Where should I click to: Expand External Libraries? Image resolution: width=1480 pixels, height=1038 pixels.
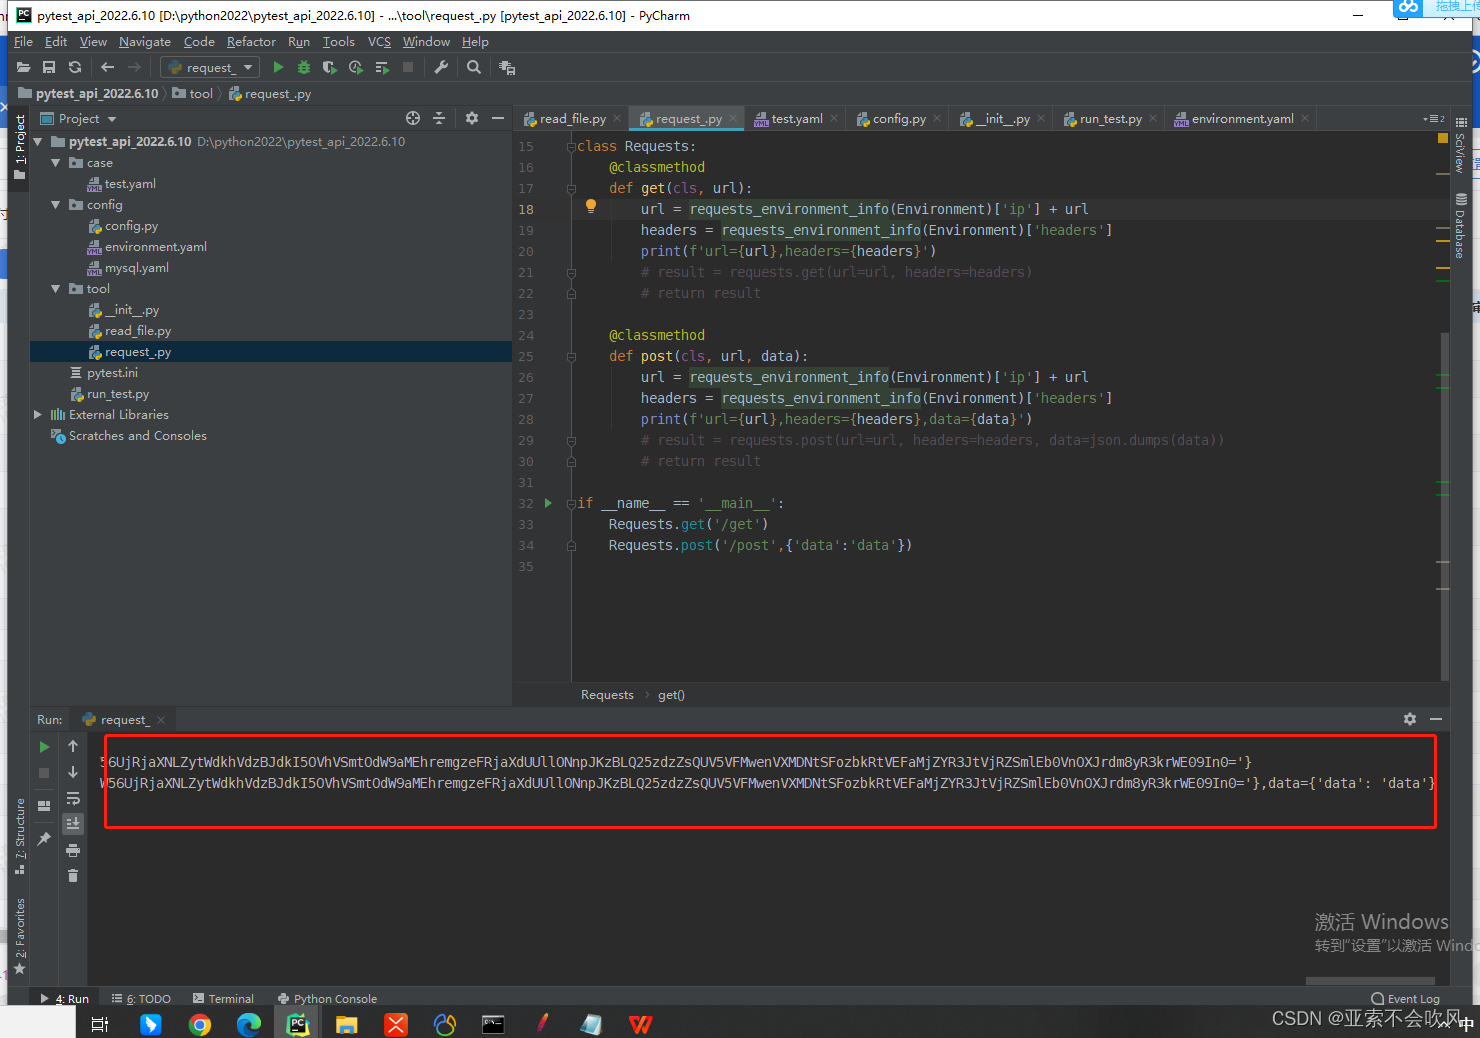click(38, 415)
